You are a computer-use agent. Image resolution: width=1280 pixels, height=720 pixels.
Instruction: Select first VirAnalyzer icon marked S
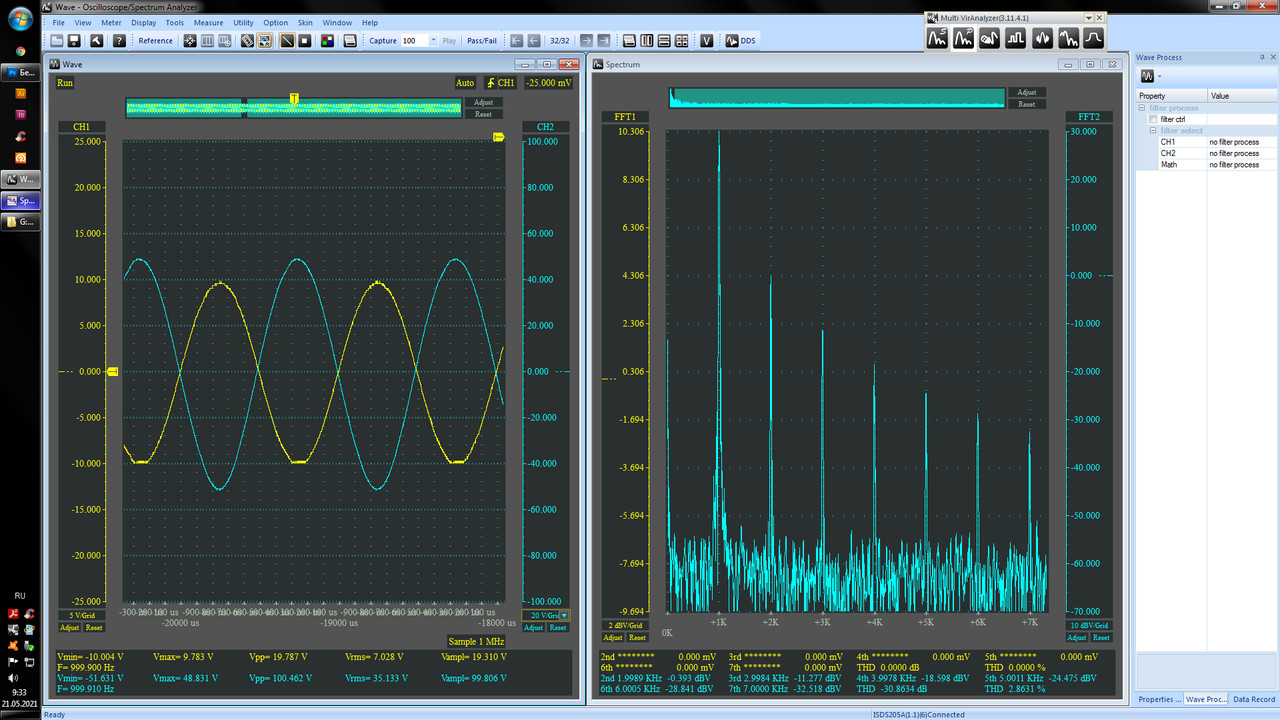938,38
